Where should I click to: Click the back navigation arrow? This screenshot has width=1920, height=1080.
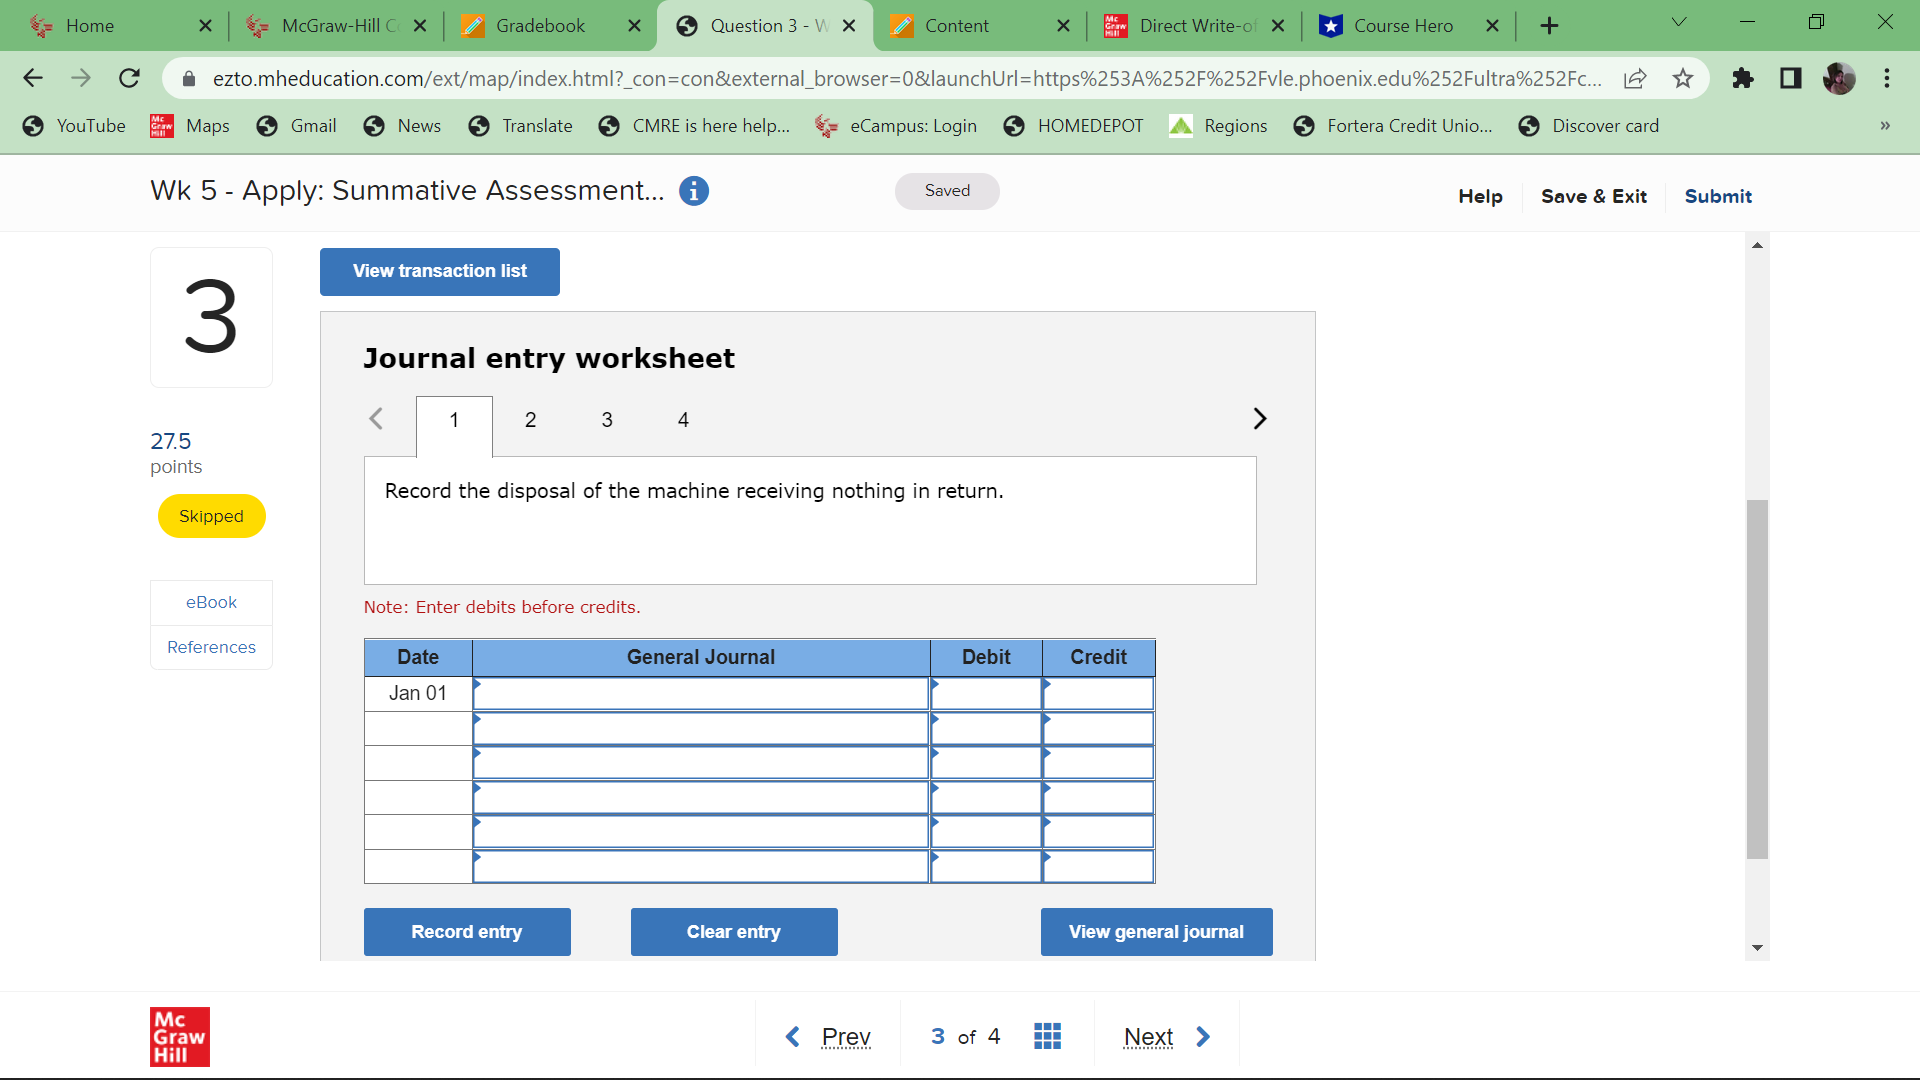tap(33, 78)
